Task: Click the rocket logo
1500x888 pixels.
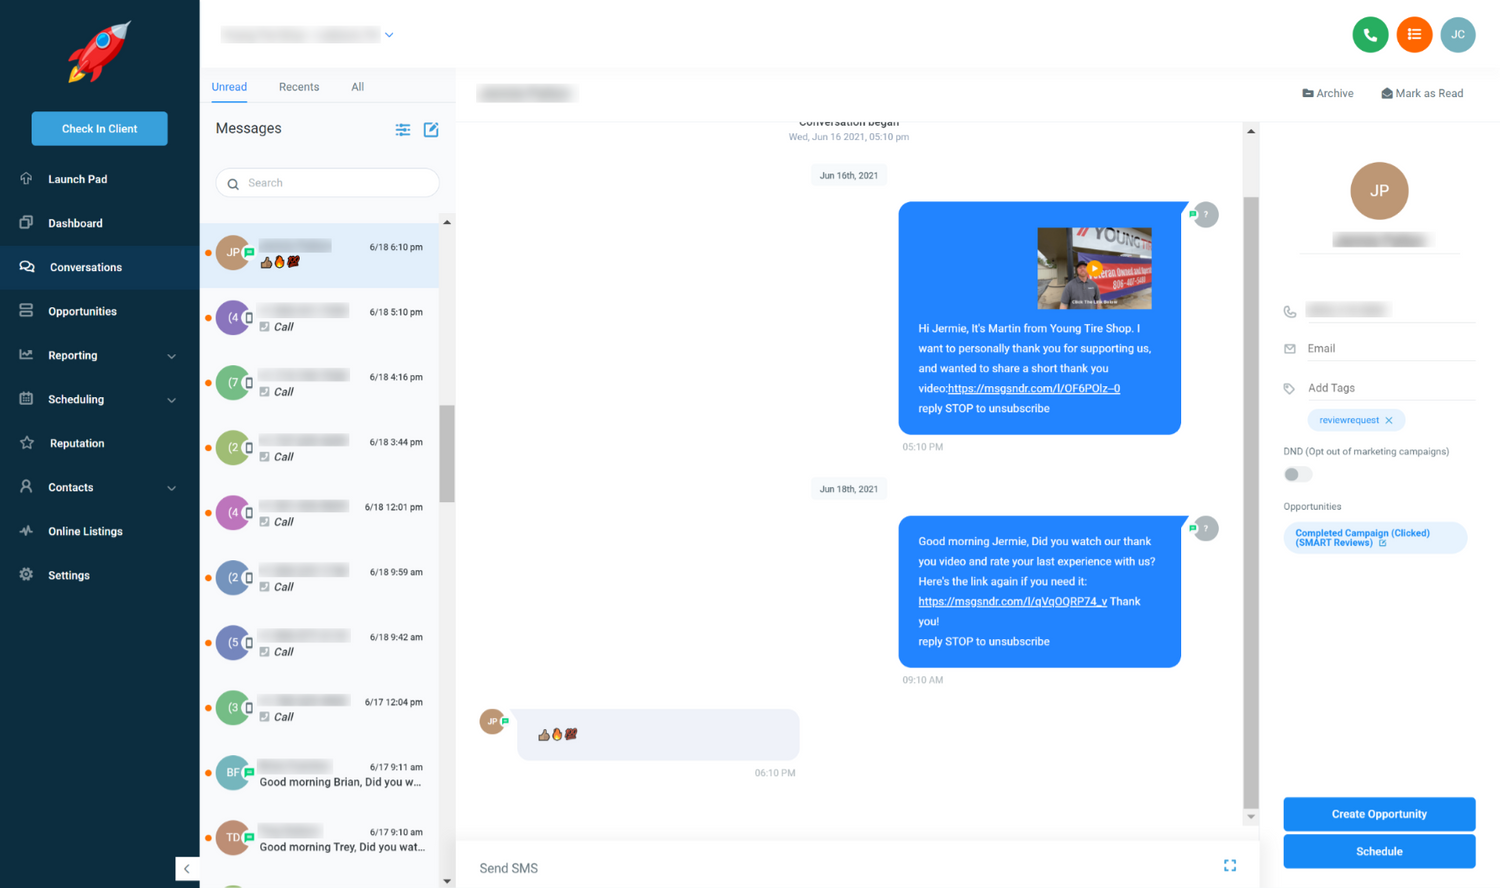Action: tap(99, 51)
